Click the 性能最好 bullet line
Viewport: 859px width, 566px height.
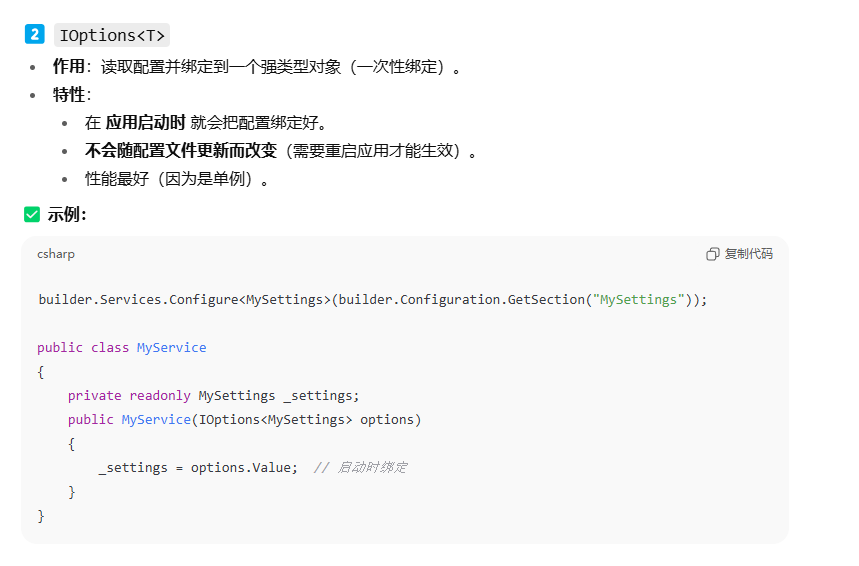176,179
